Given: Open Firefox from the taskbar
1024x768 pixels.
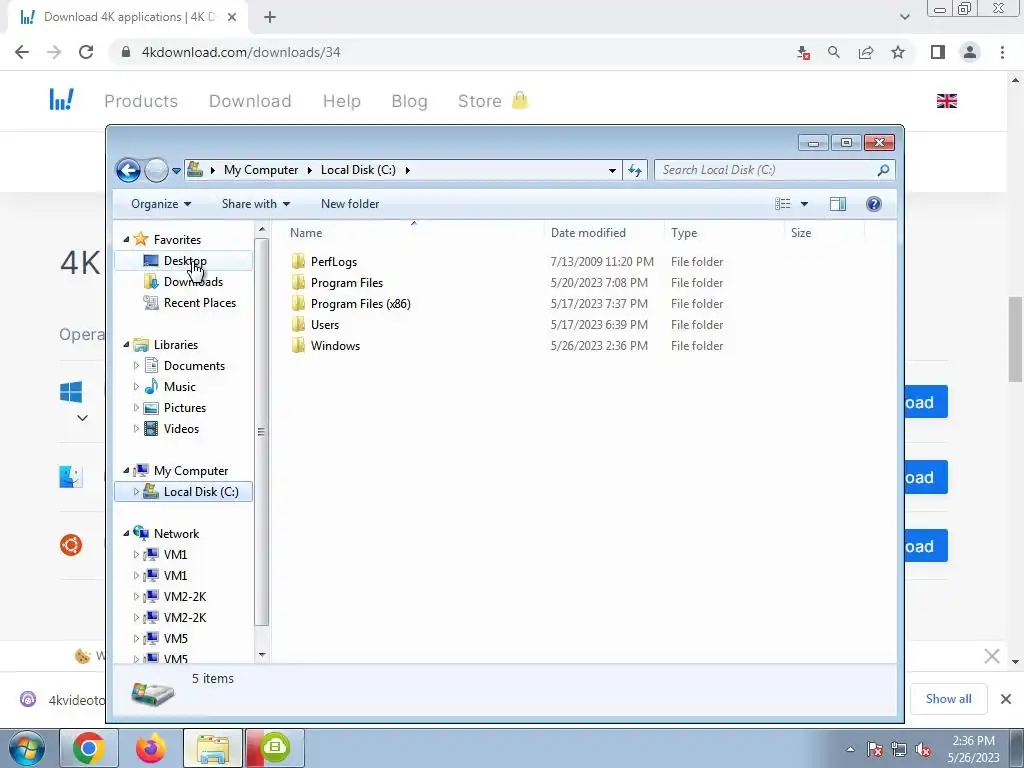Looking at the screenshot, I should click(x=151, y=748).
